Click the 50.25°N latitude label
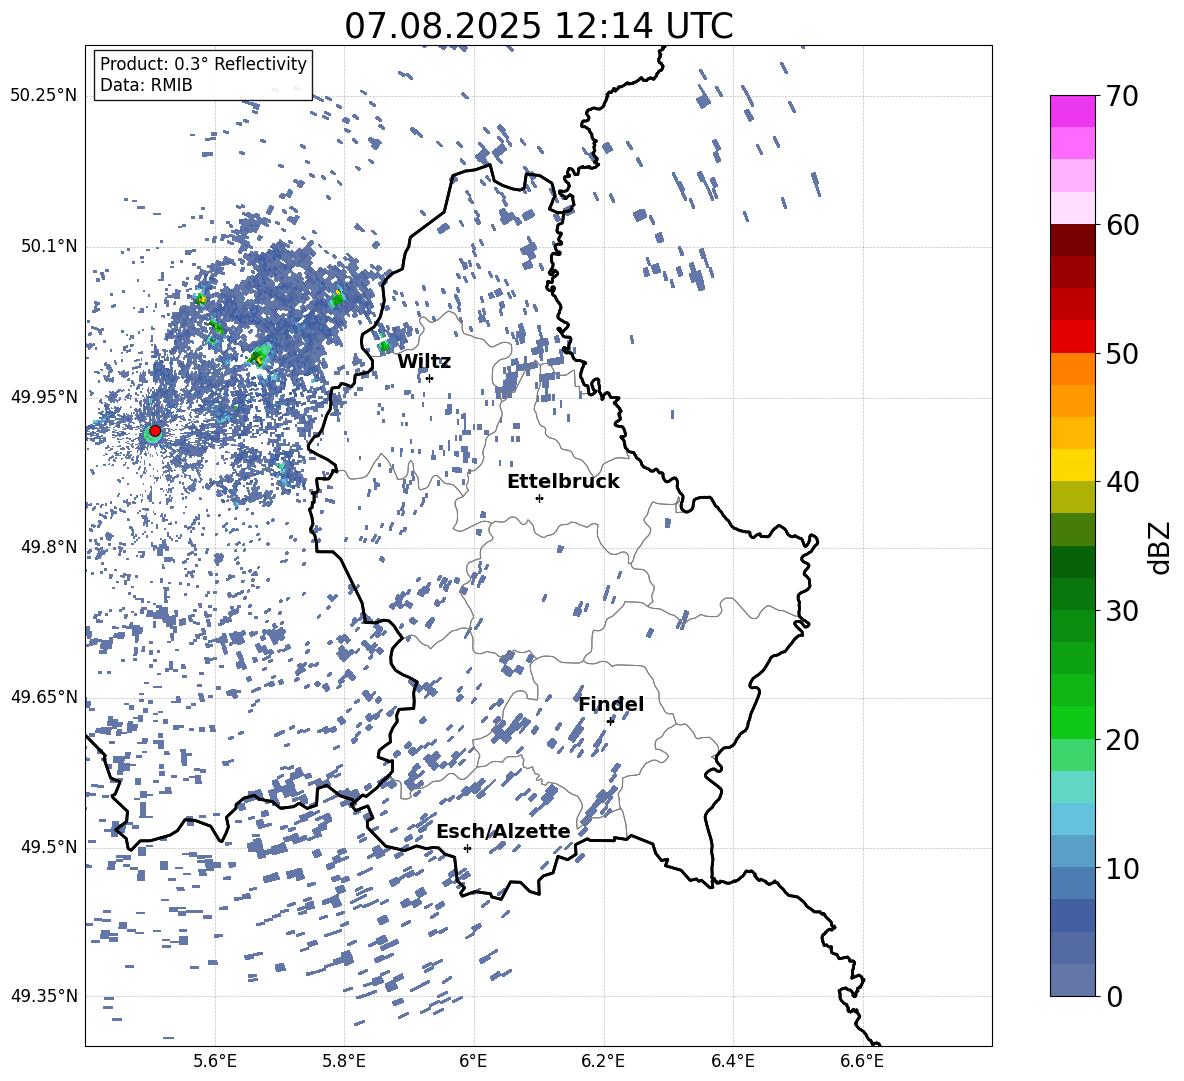This screenshot has width=1184, height=1081. (x=44, y=96)
